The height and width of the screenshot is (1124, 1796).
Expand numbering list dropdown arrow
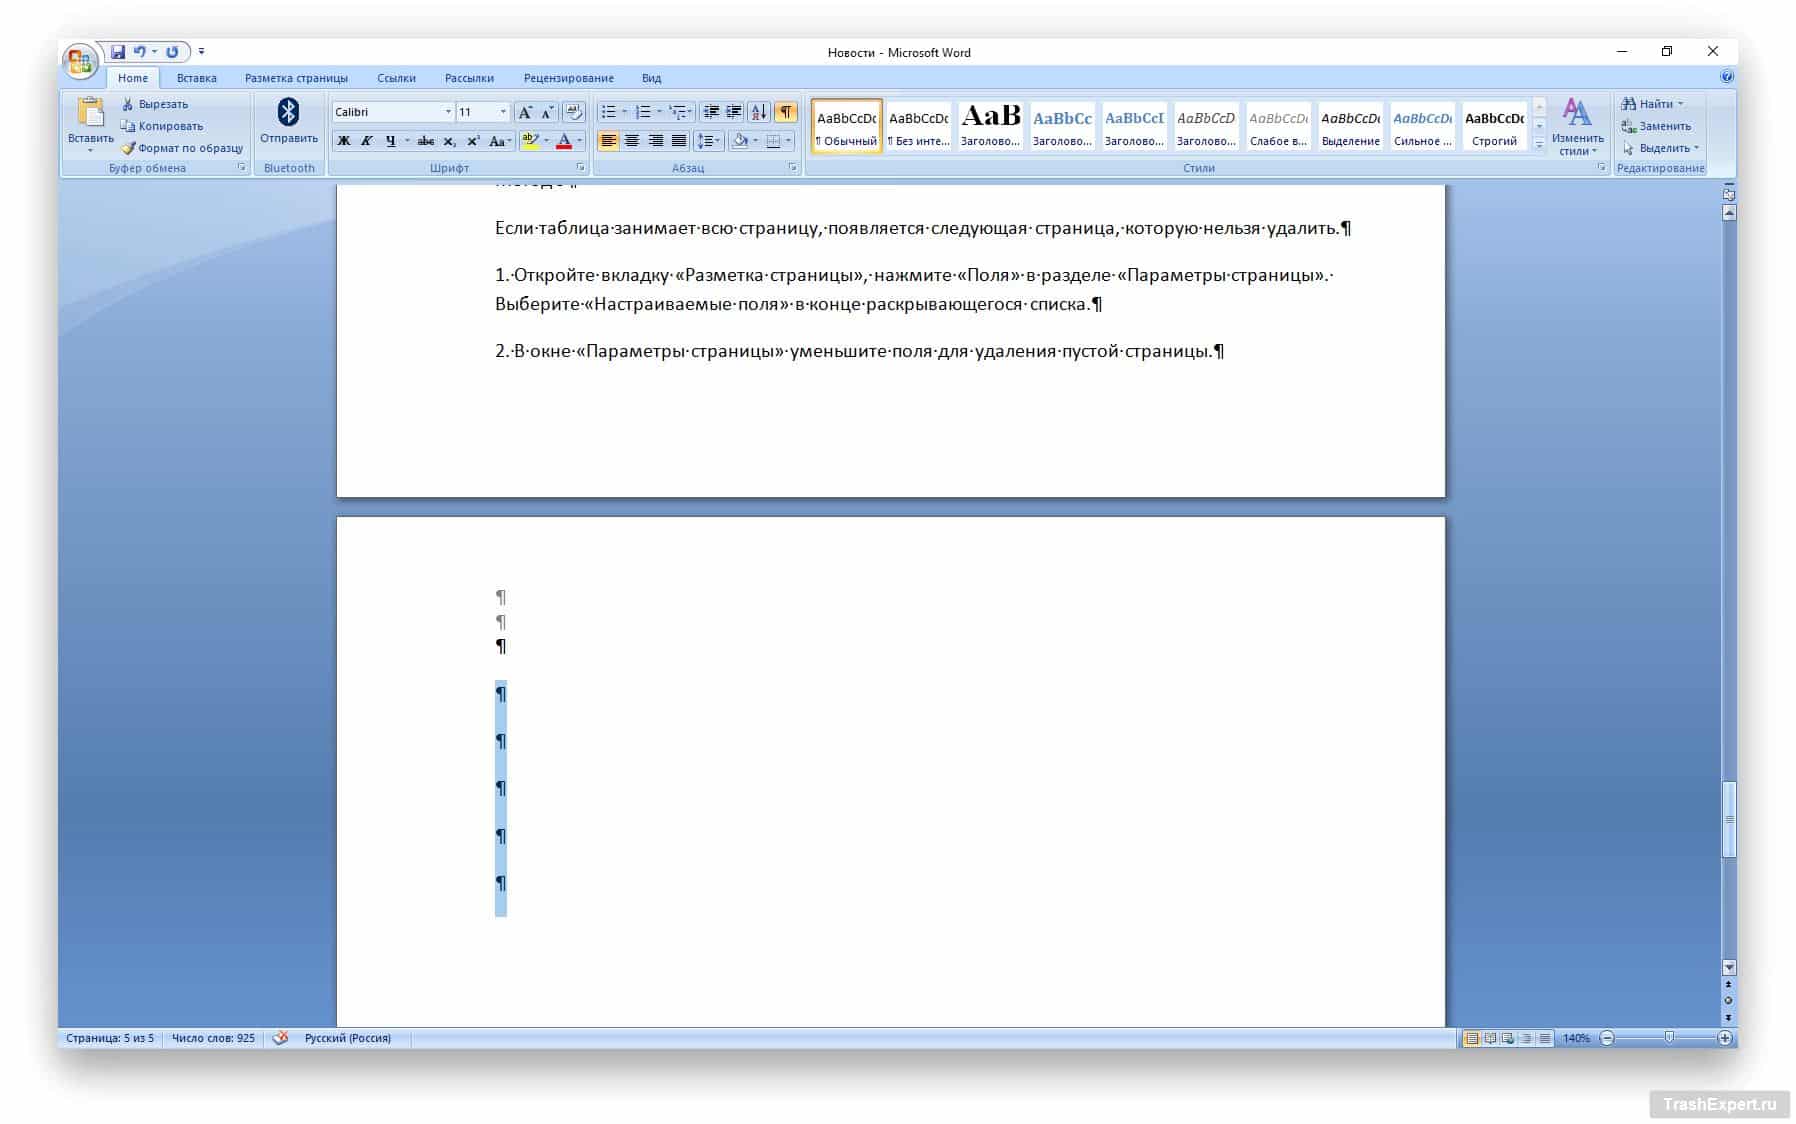tap(659, 112)
